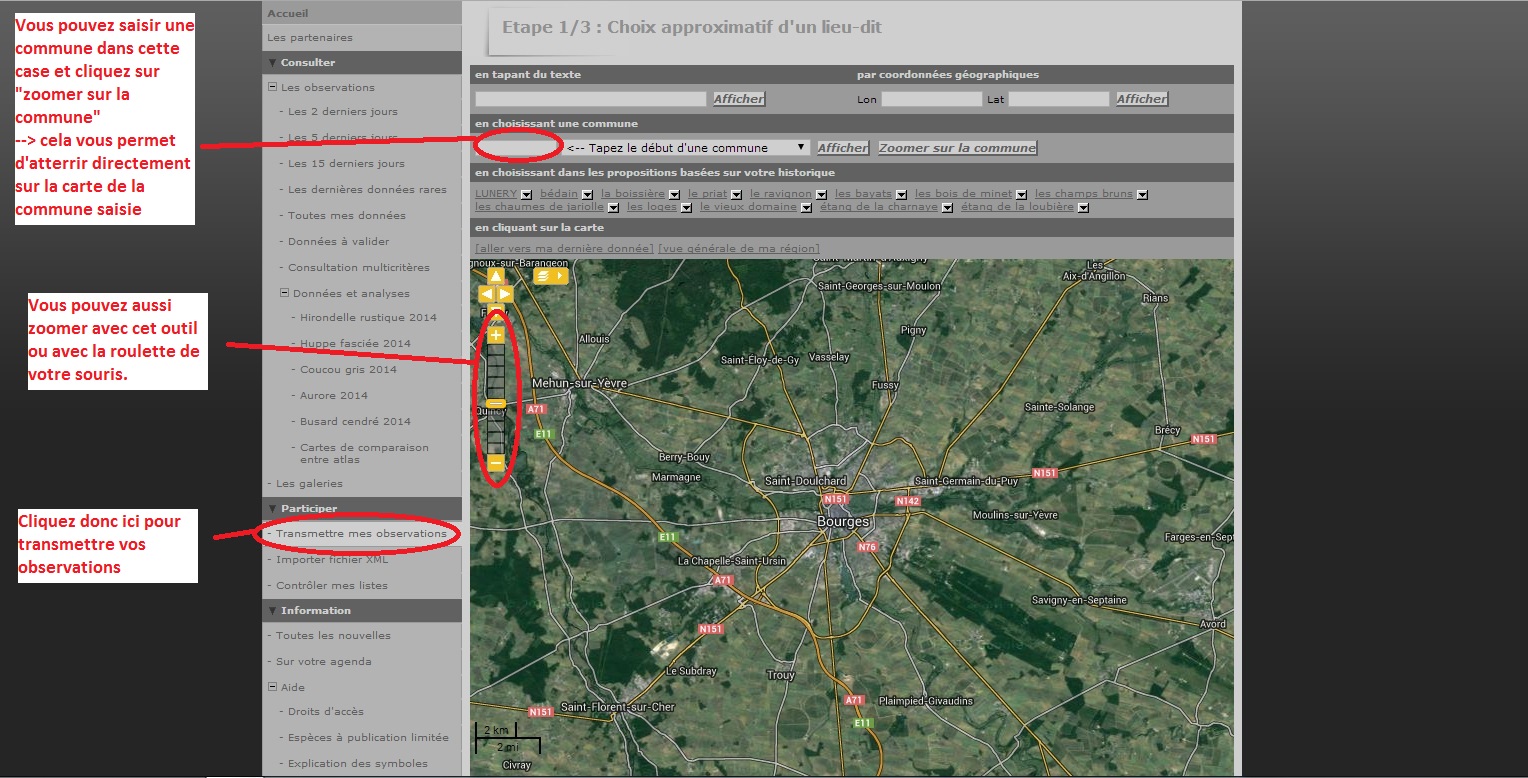Open 'aller vers ma dernière donnée' link
The height and width of the screenshot is (778, 1528).
tap(564, 248)
